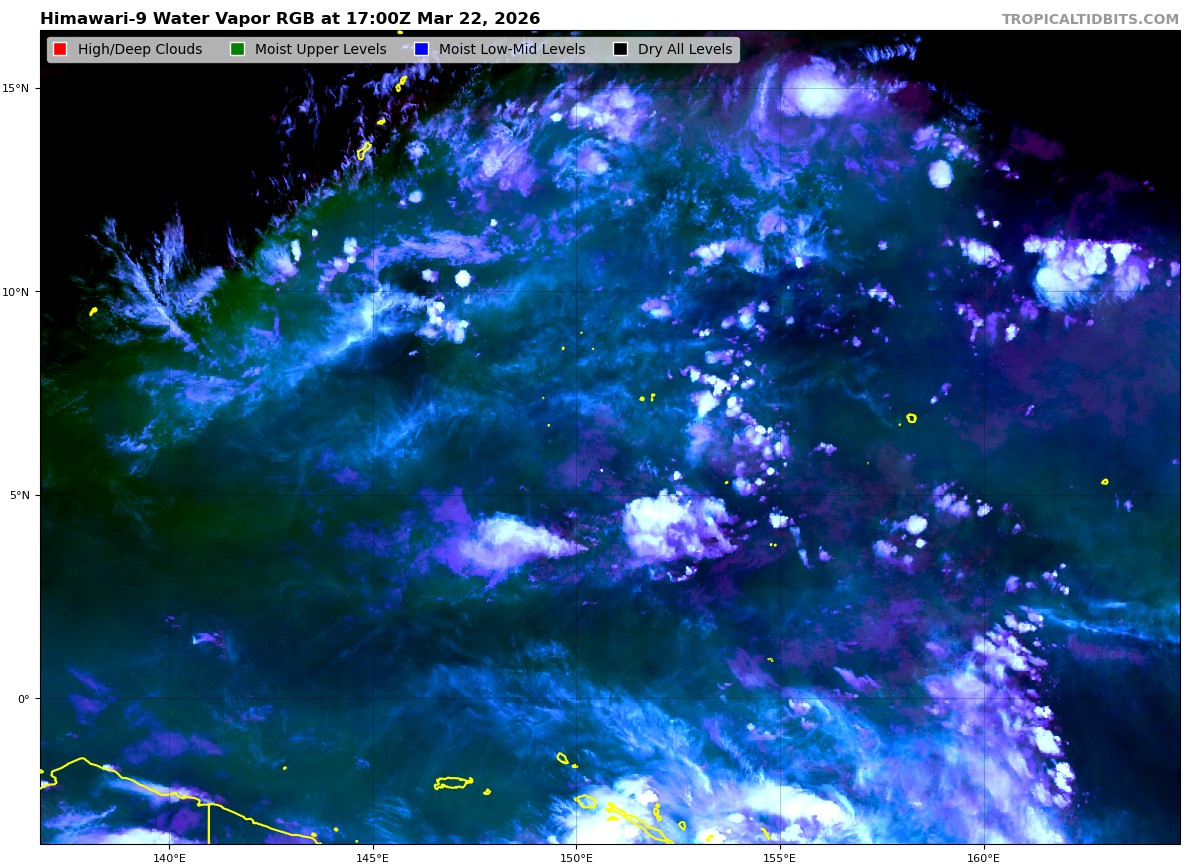Click the black Dry All Levels swatch
Viewport: 1200px width, 867px height.
coord(620,50)
